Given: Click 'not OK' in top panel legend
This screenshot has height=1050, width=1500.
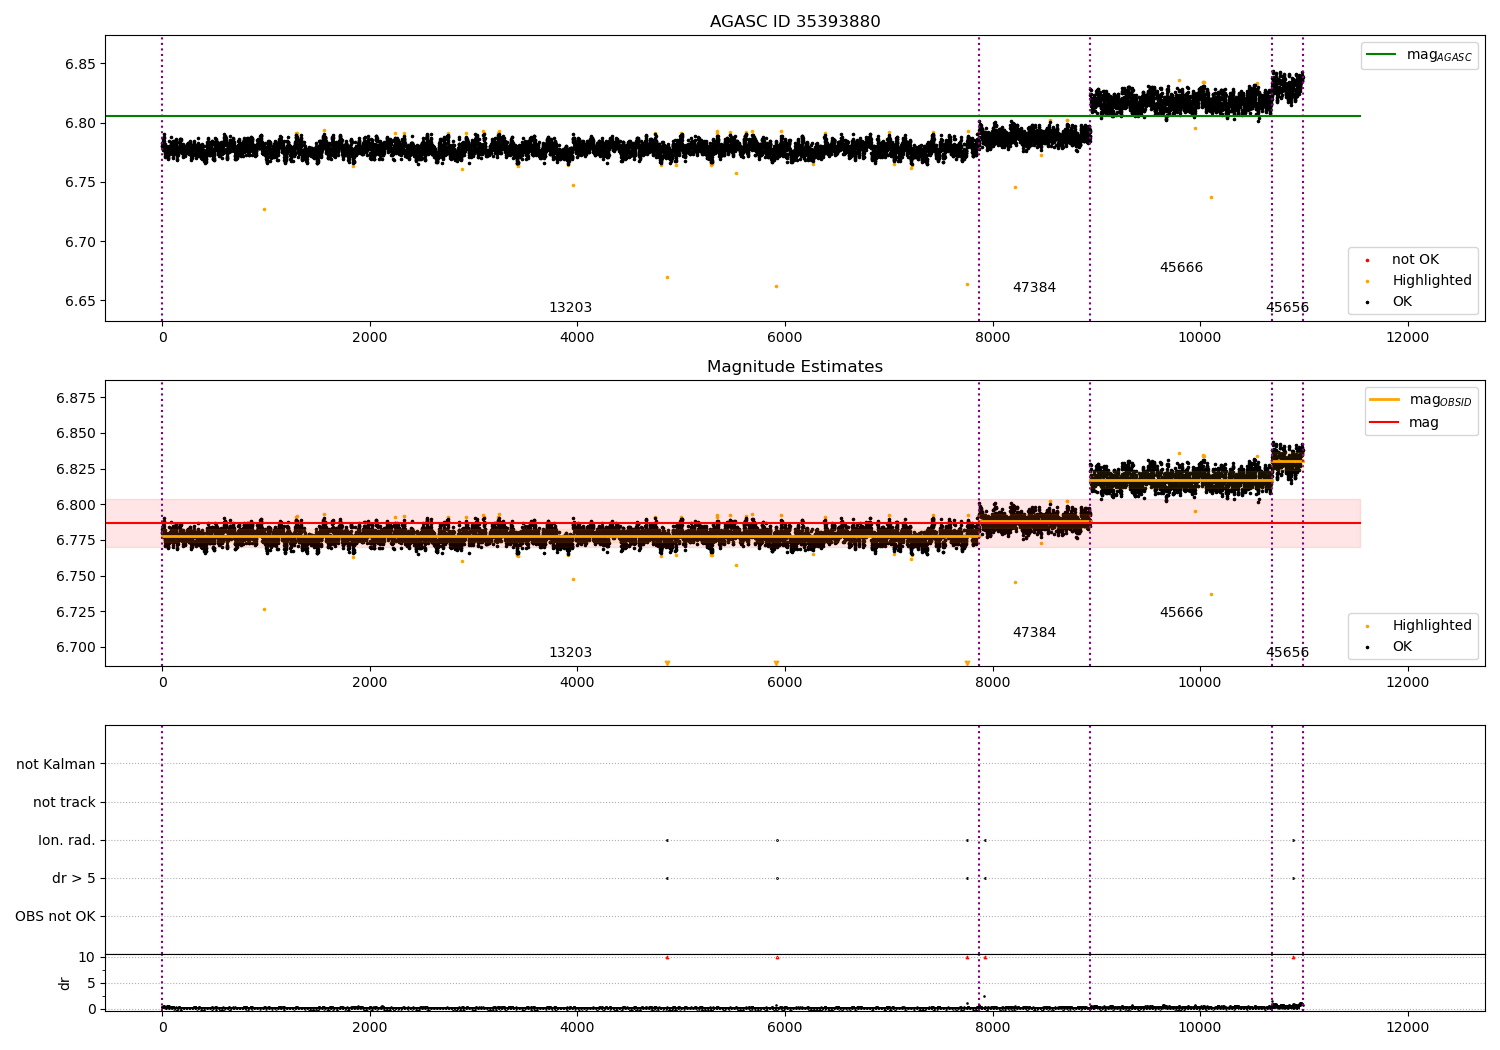Looking at the screenshot, I should (x=1415, y=260).
